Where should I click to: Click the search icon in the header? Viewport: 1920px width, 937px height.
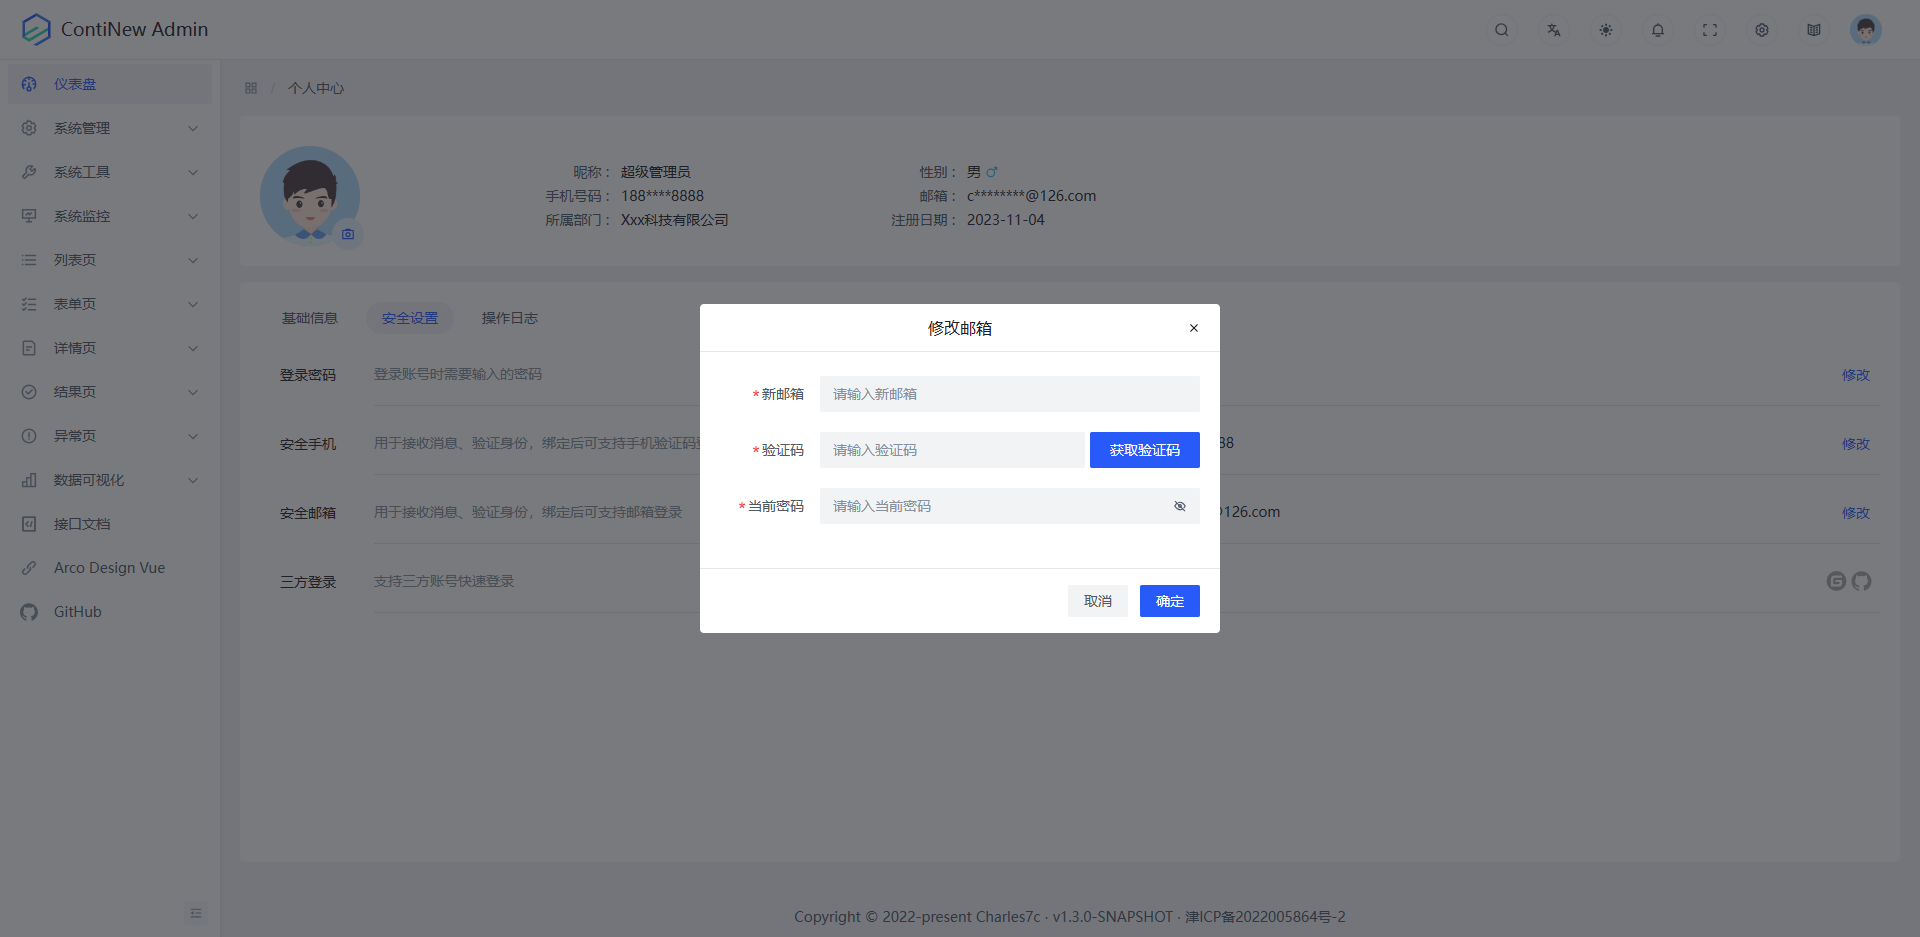click(x=1501, y=30)
